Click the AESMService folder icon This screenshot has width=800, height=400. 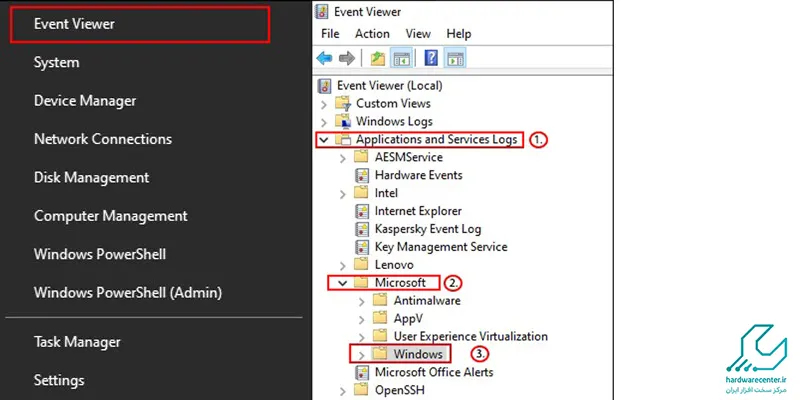tap(361, 157)
